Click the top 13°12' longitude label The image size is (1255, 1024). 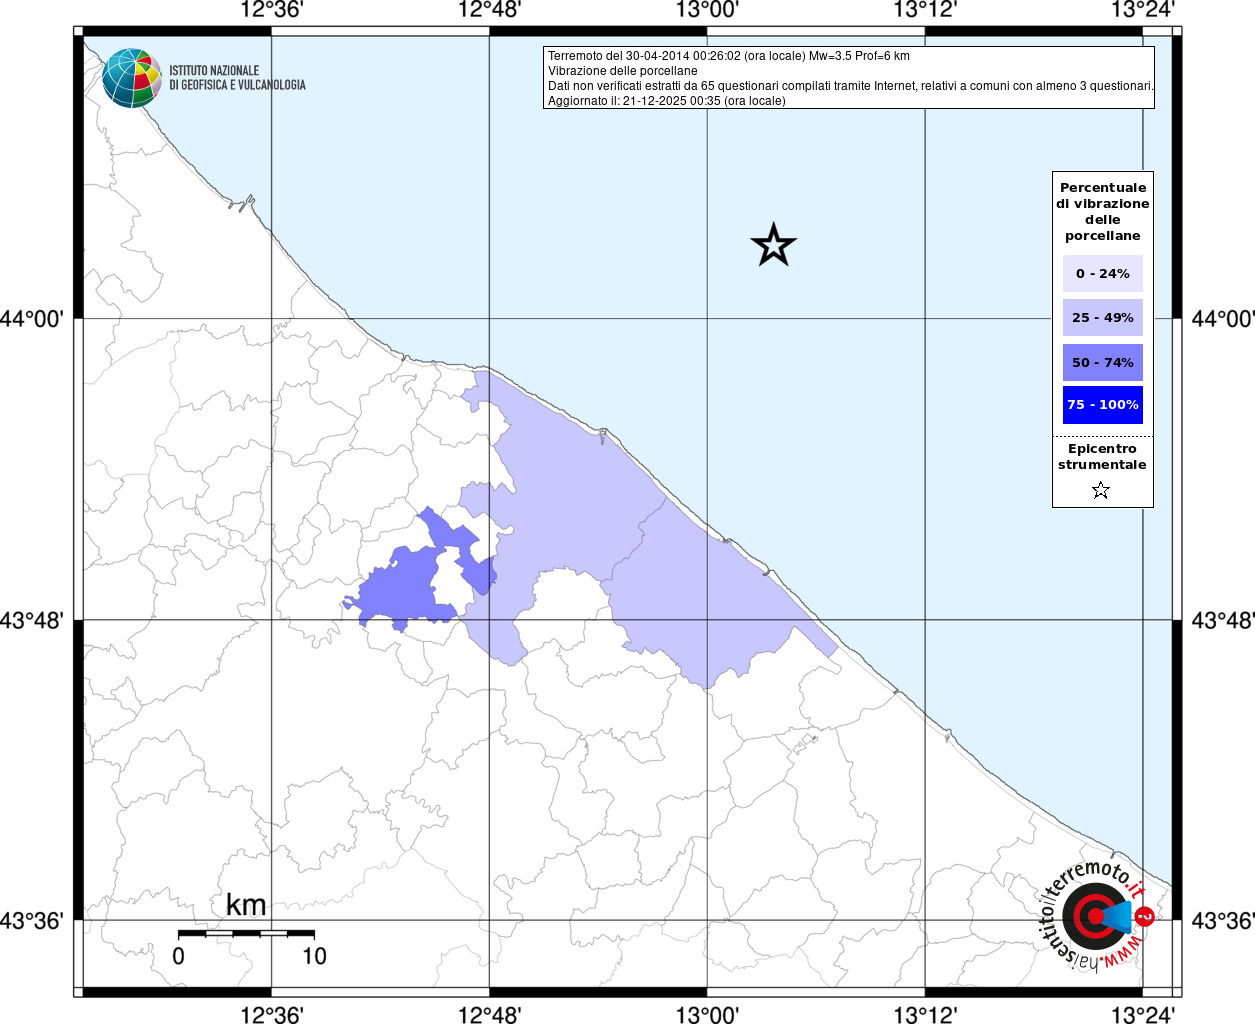[x=925, y=11]
